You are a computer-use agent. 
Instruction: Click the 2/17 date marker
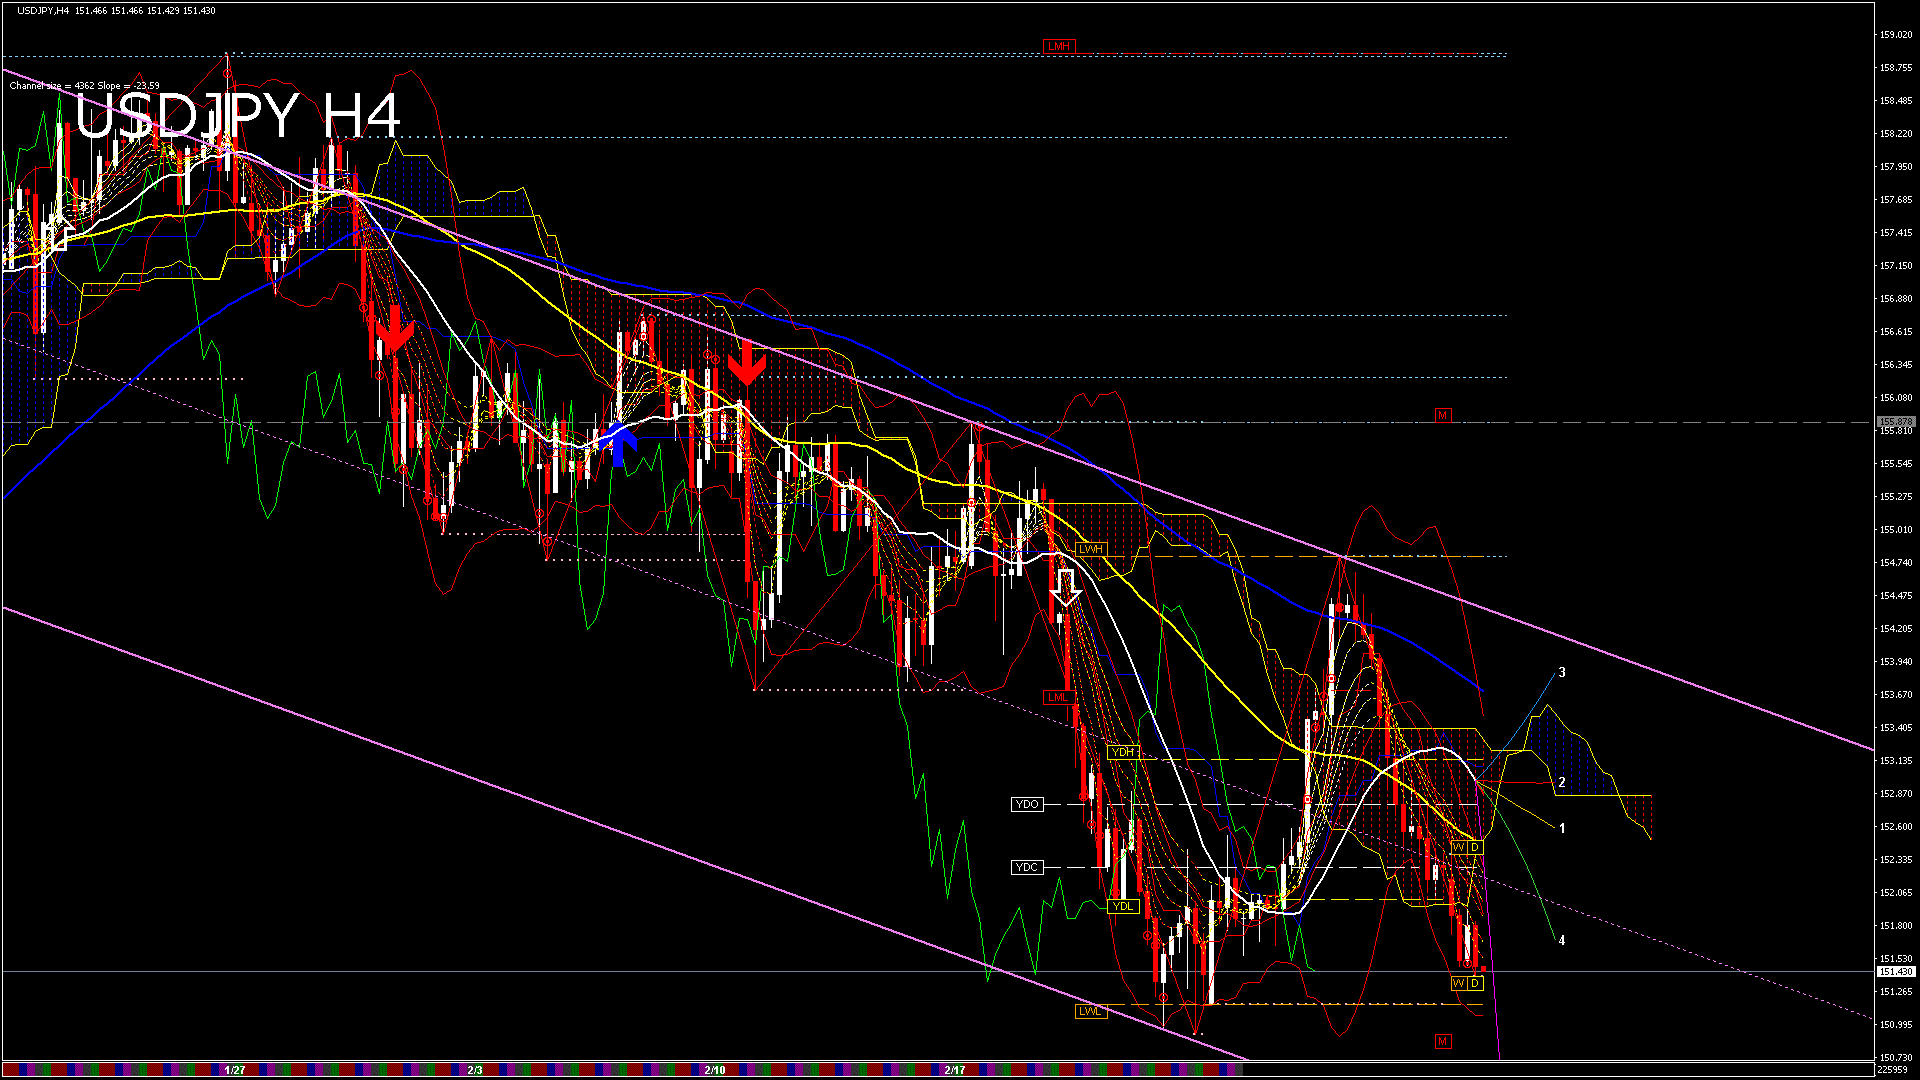tap(955, 1070)
